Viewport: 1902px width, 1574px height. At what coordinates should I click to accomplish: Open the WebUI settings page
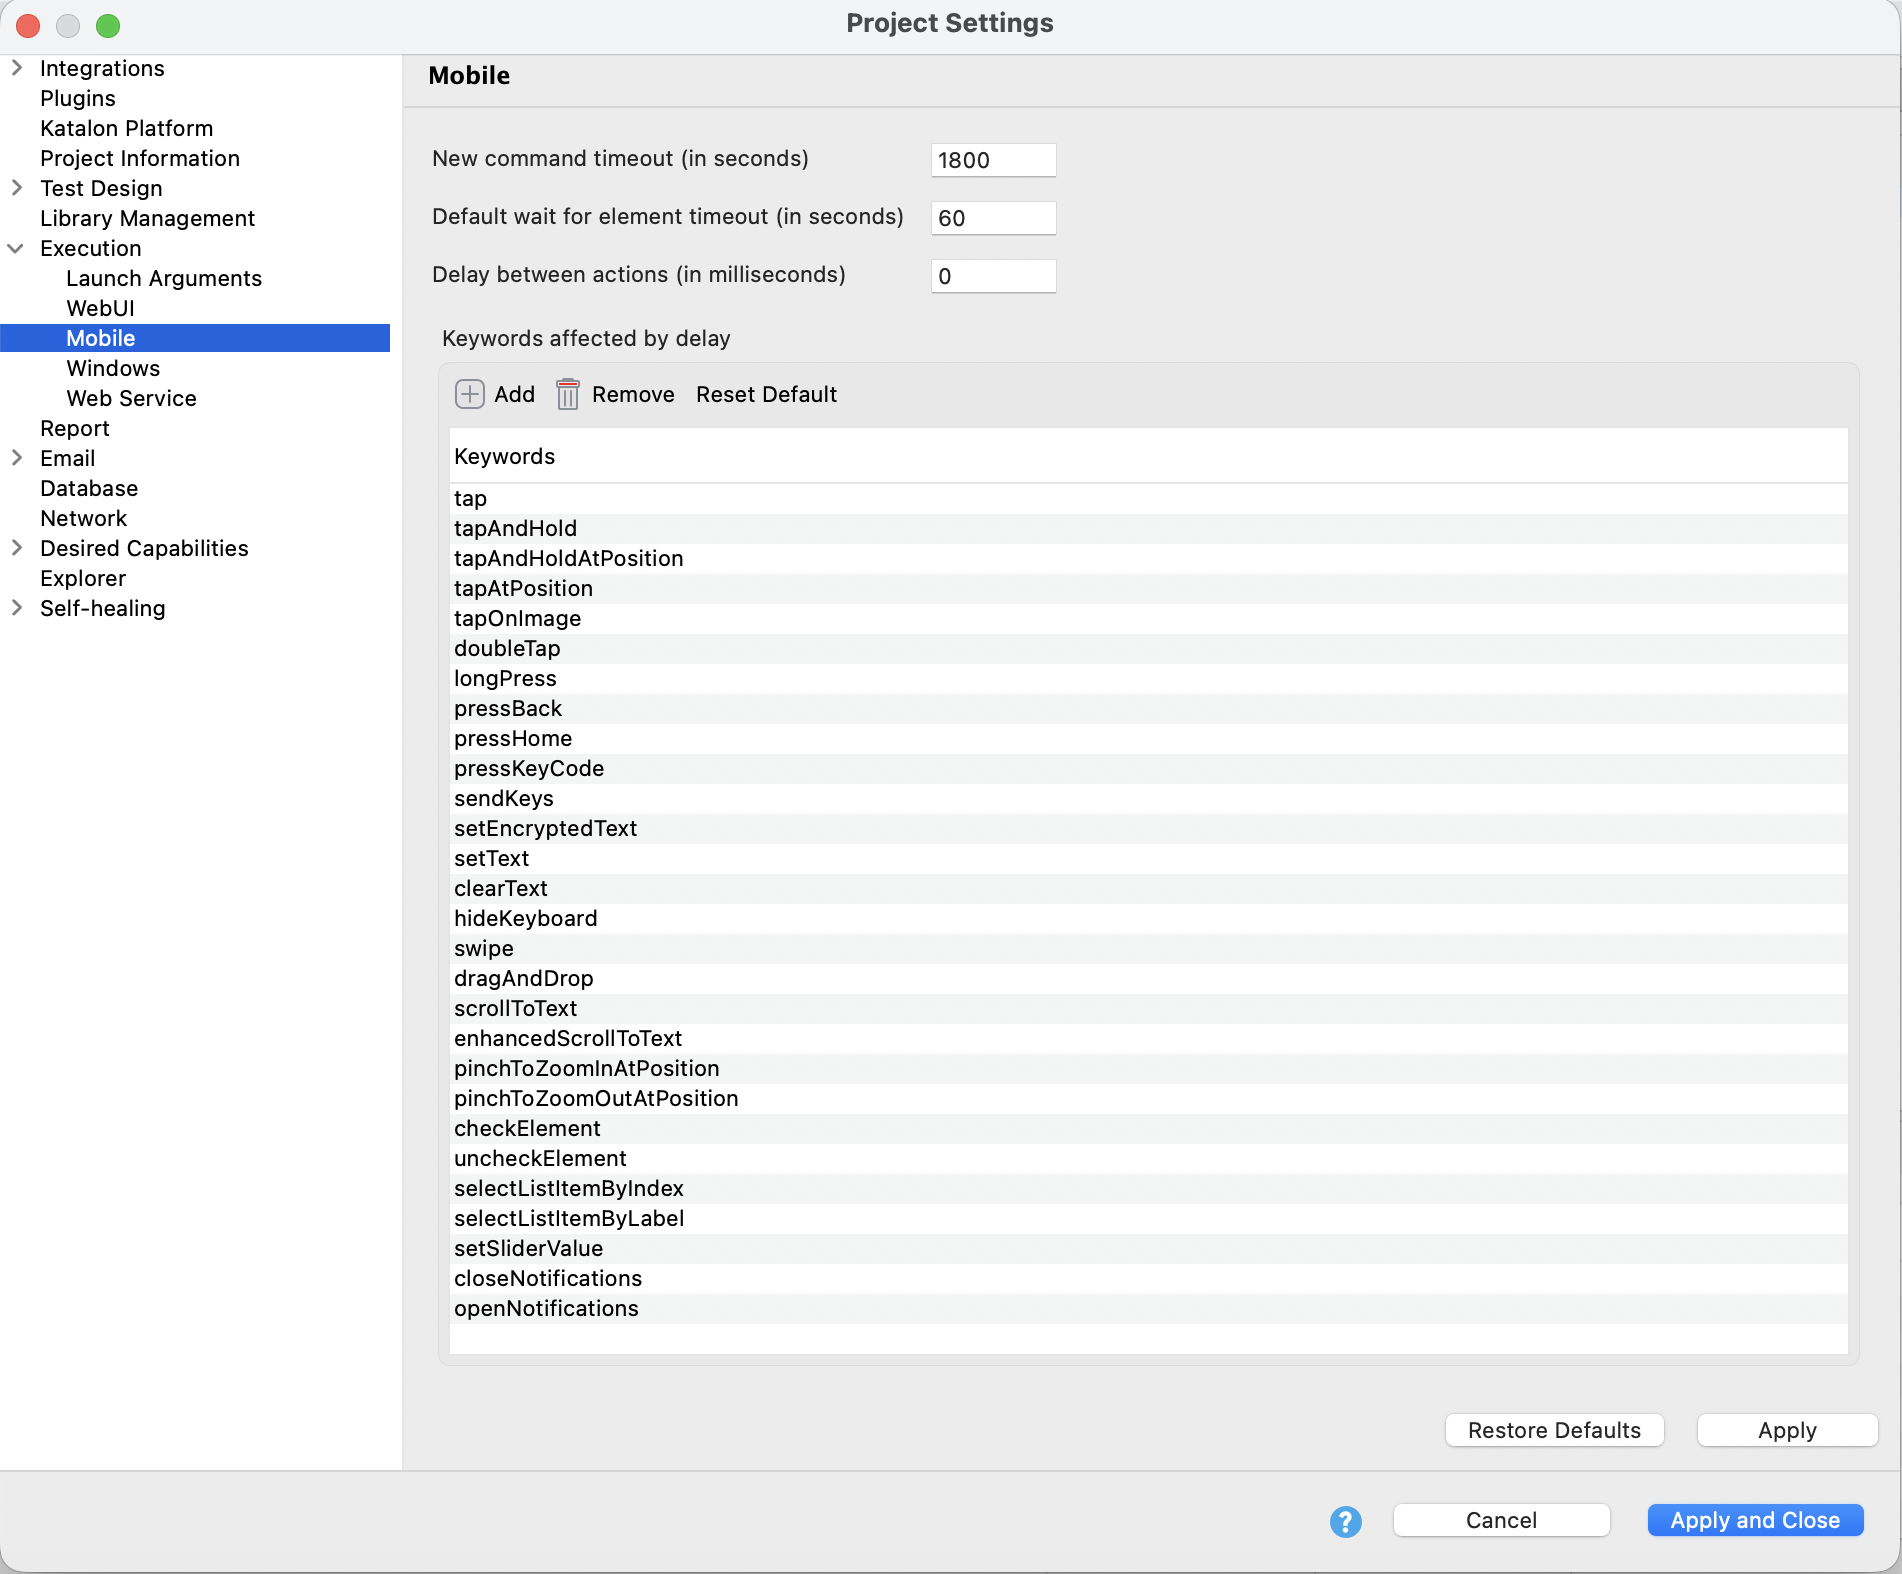pyautogui.click(x=100, y=308)
